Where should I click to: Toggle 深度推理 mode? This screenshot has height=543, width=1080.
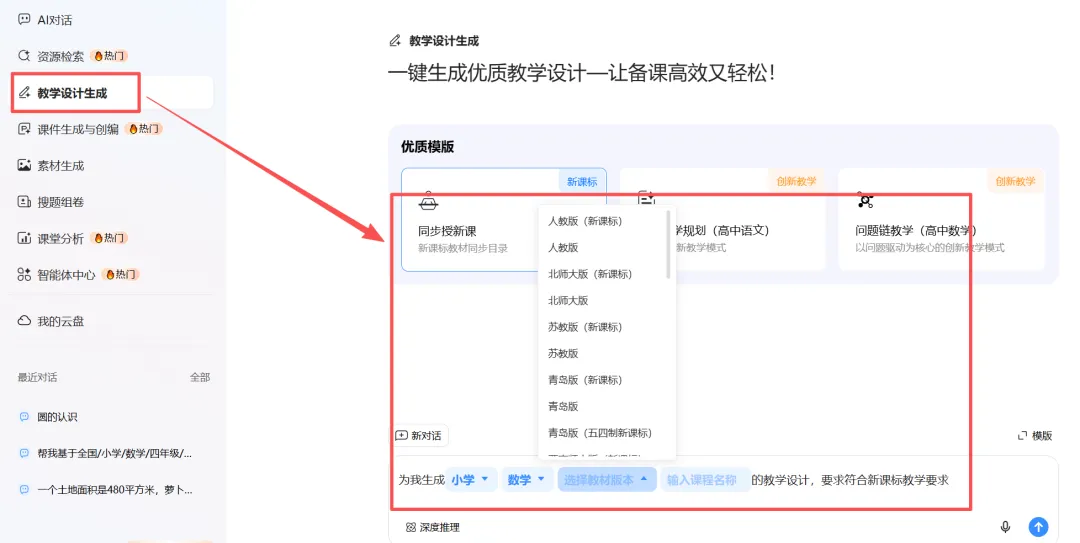433,527
